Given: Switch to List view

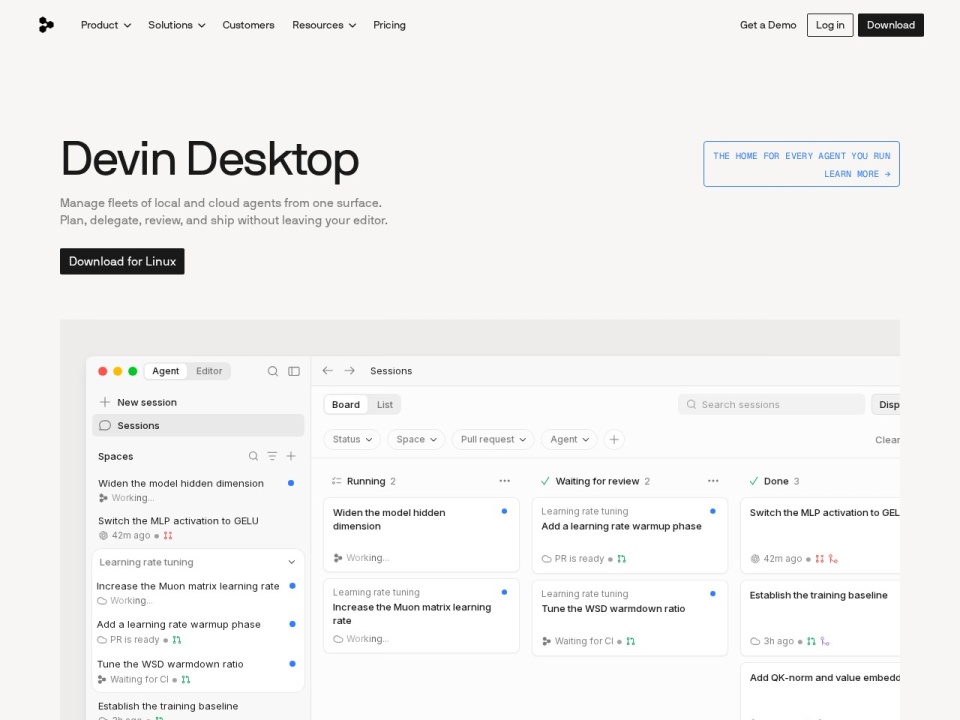Looking at the screenshot, I should pyautogui.click(x=385, y=405).
